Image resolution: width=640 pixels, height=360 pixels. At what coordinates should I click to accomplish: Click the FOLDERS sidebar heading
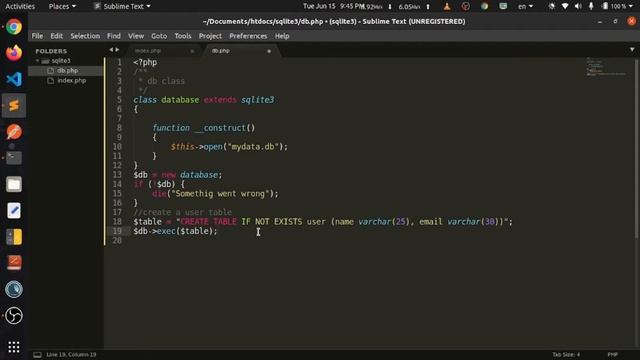tap(51, 51)
